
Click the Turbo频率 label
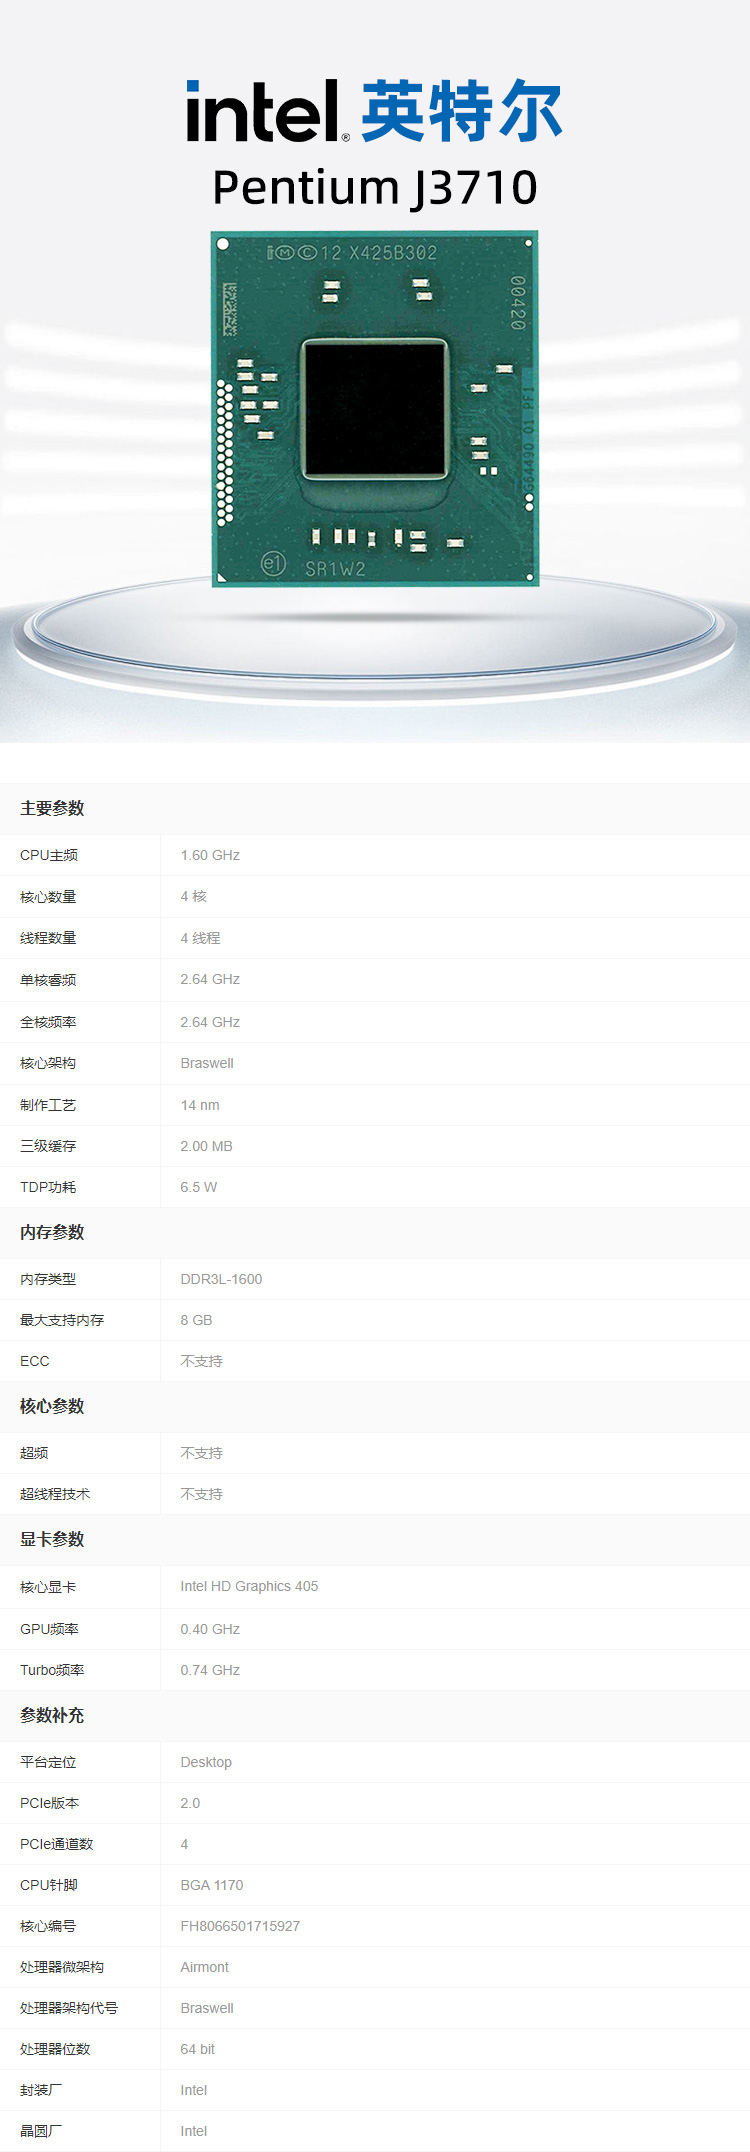[x=52, y=1670]
